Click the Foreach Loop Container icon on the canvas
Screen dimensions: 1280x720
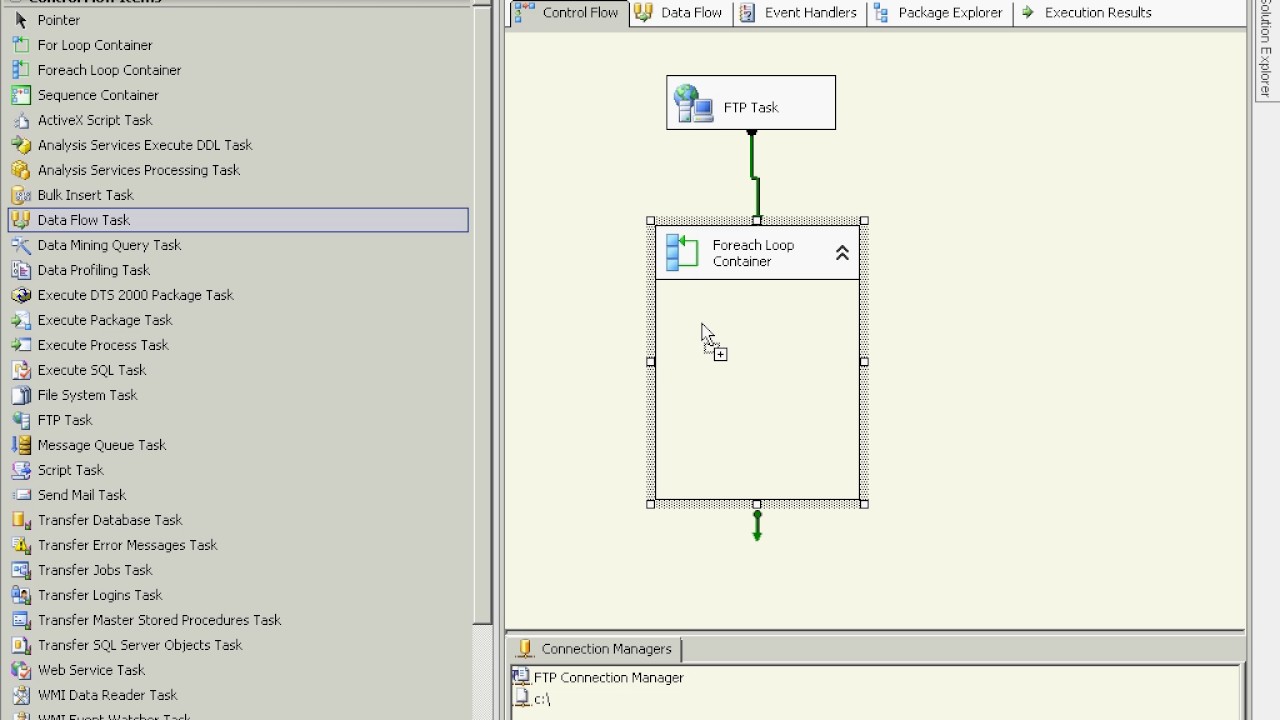coord(682,253)
